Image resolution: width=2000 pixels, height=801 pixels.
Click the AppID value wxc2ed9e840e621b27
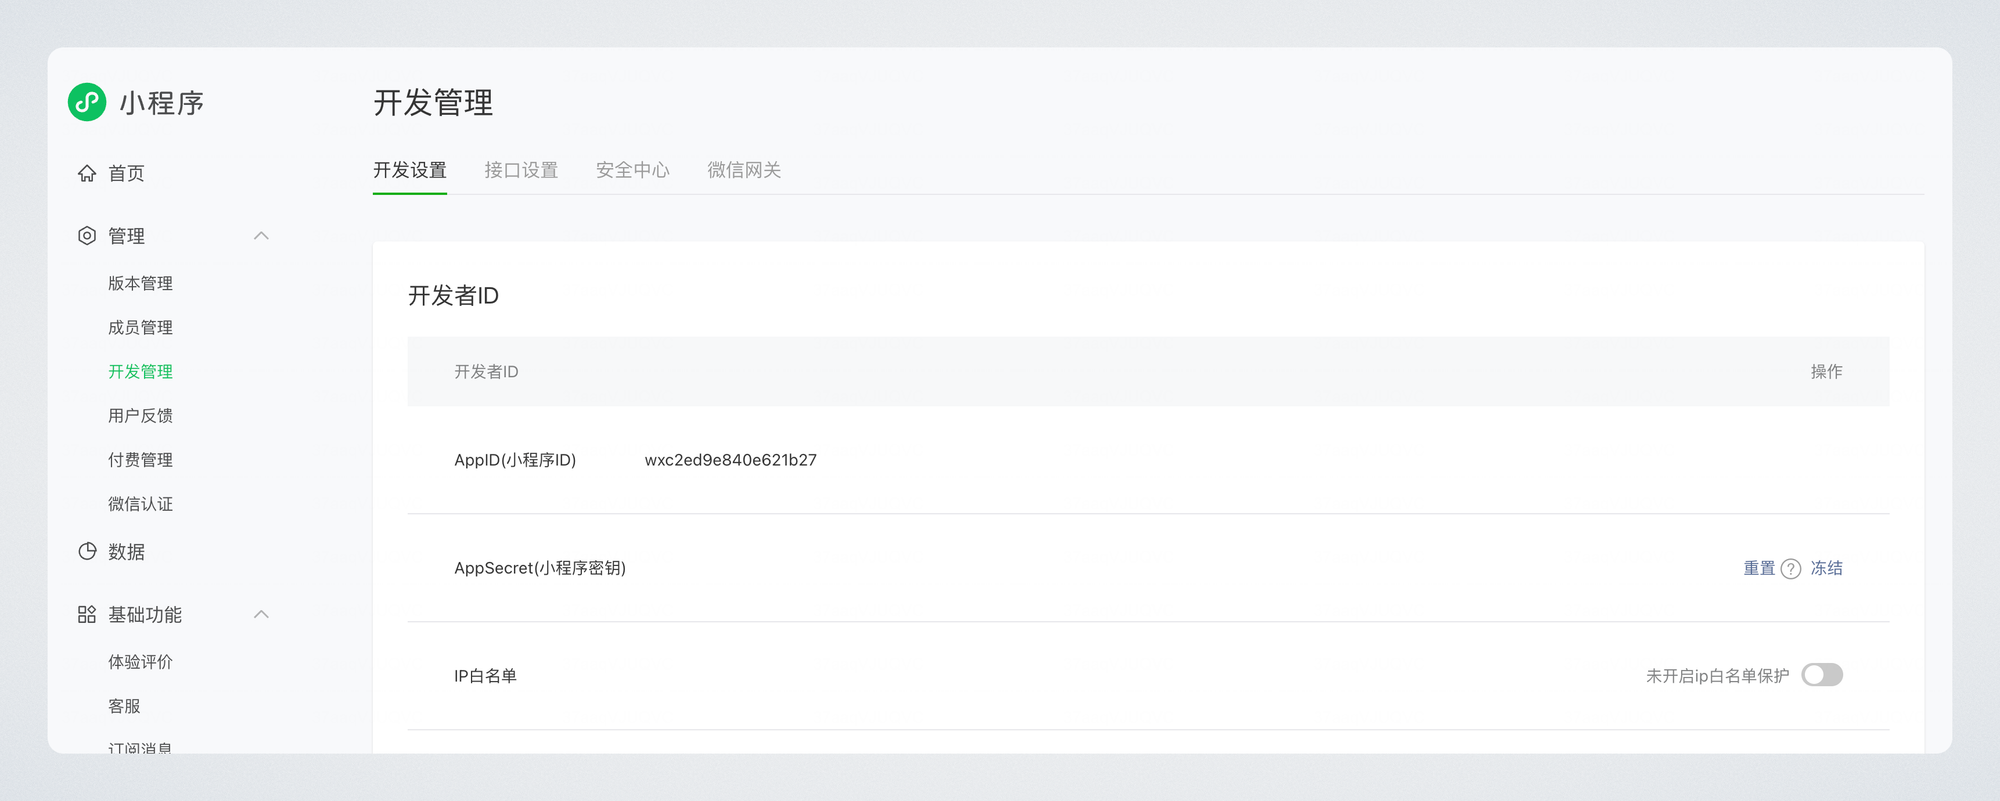click(730, 460)
